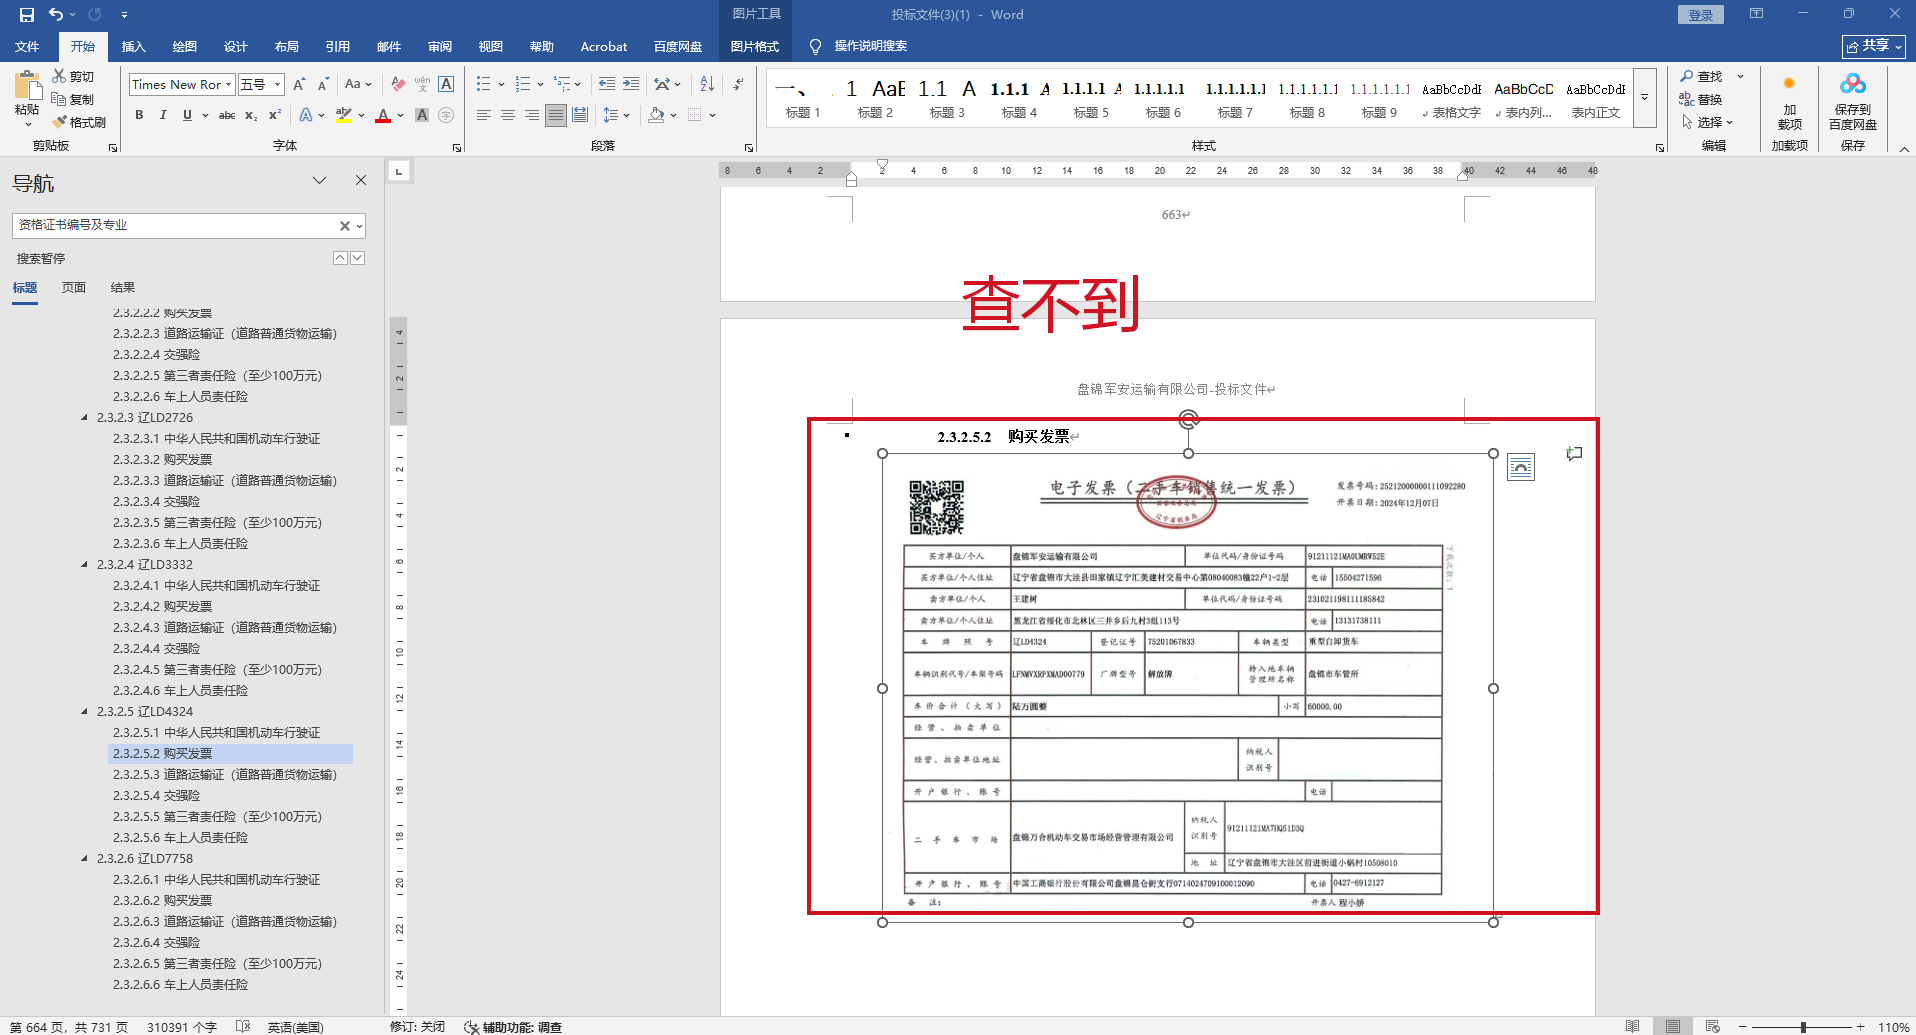Click 查找 (Find) in the editing group
Screen dimensions: 1916x1035
[x=1702, y=77]
